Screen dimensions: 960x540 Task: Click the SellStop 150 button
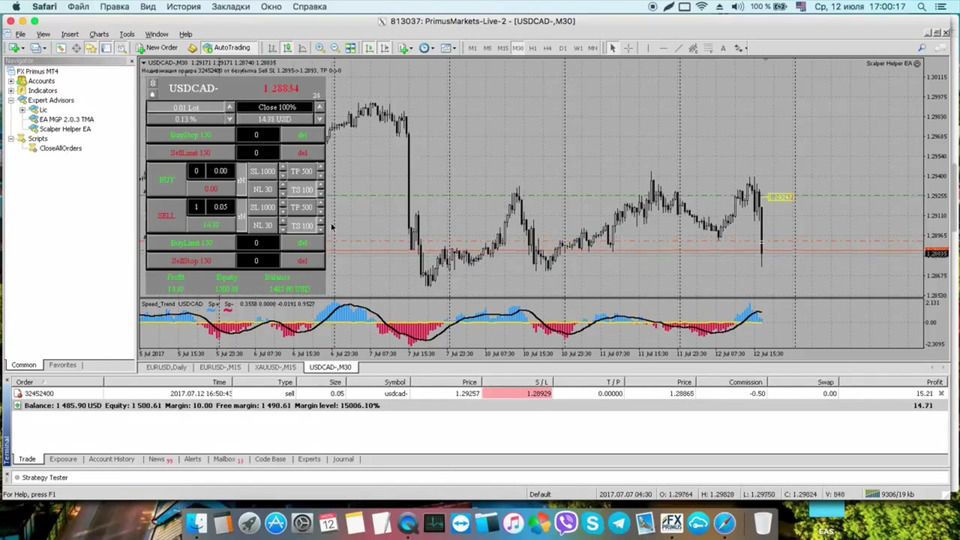point(190,261)
